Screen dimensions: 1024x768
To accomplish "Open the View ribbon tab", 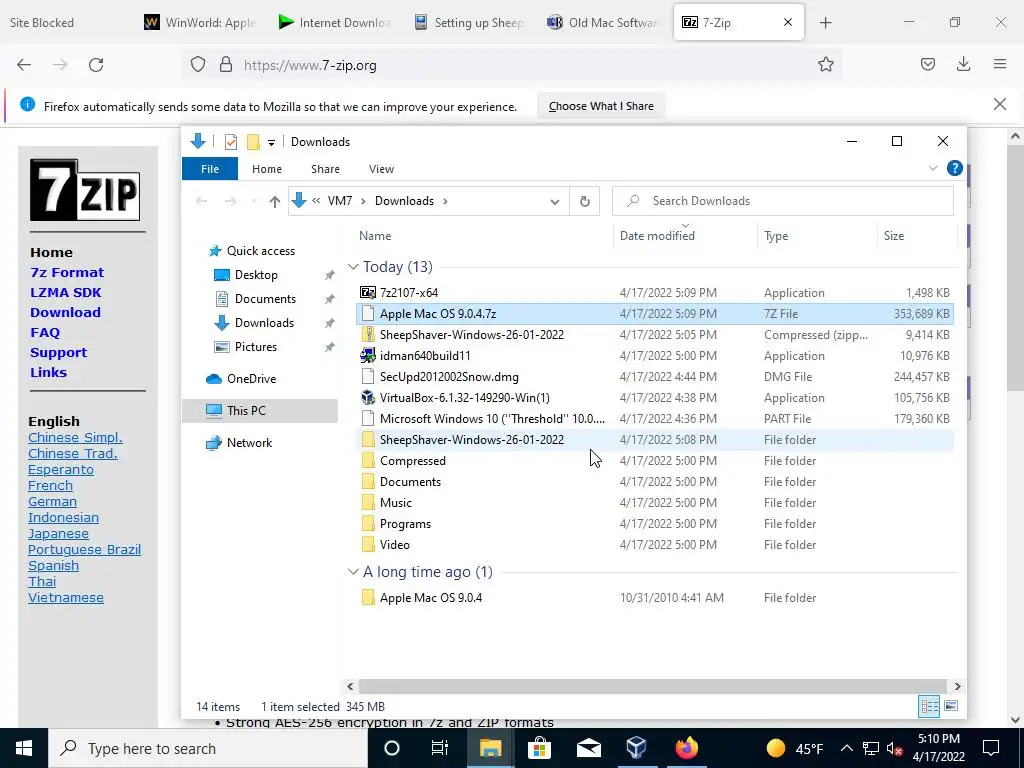I will pos(381,168).
